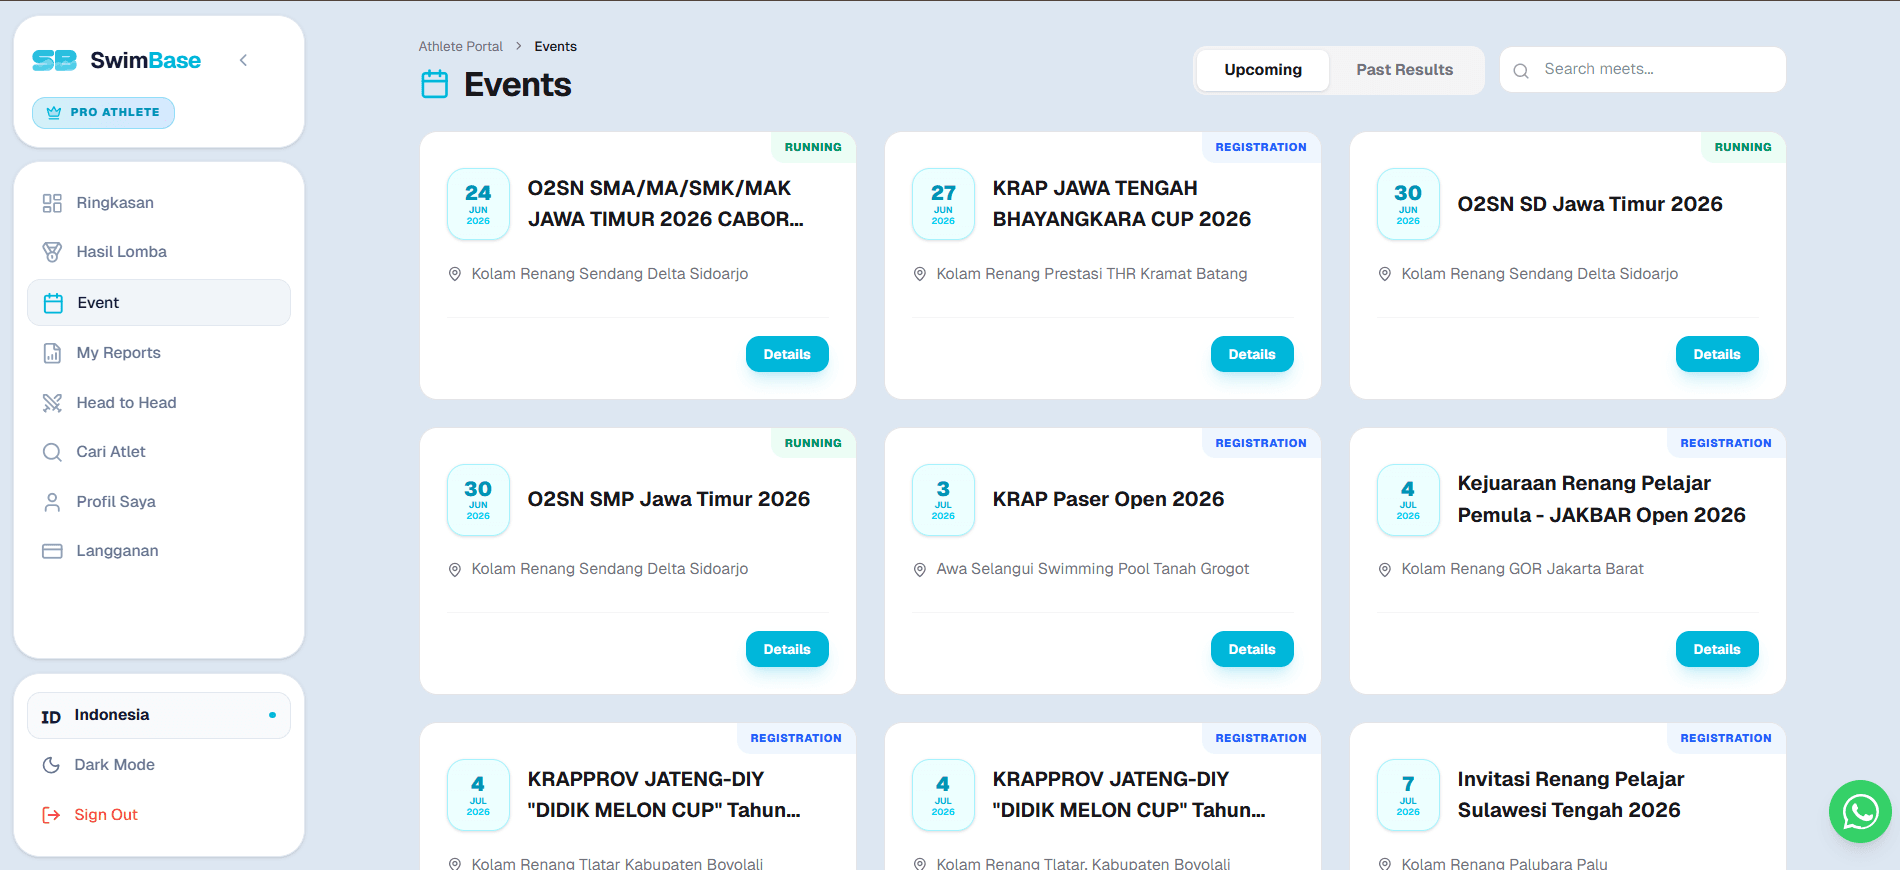
Task: Open Langganan subscription page
Action: [159, 551]
